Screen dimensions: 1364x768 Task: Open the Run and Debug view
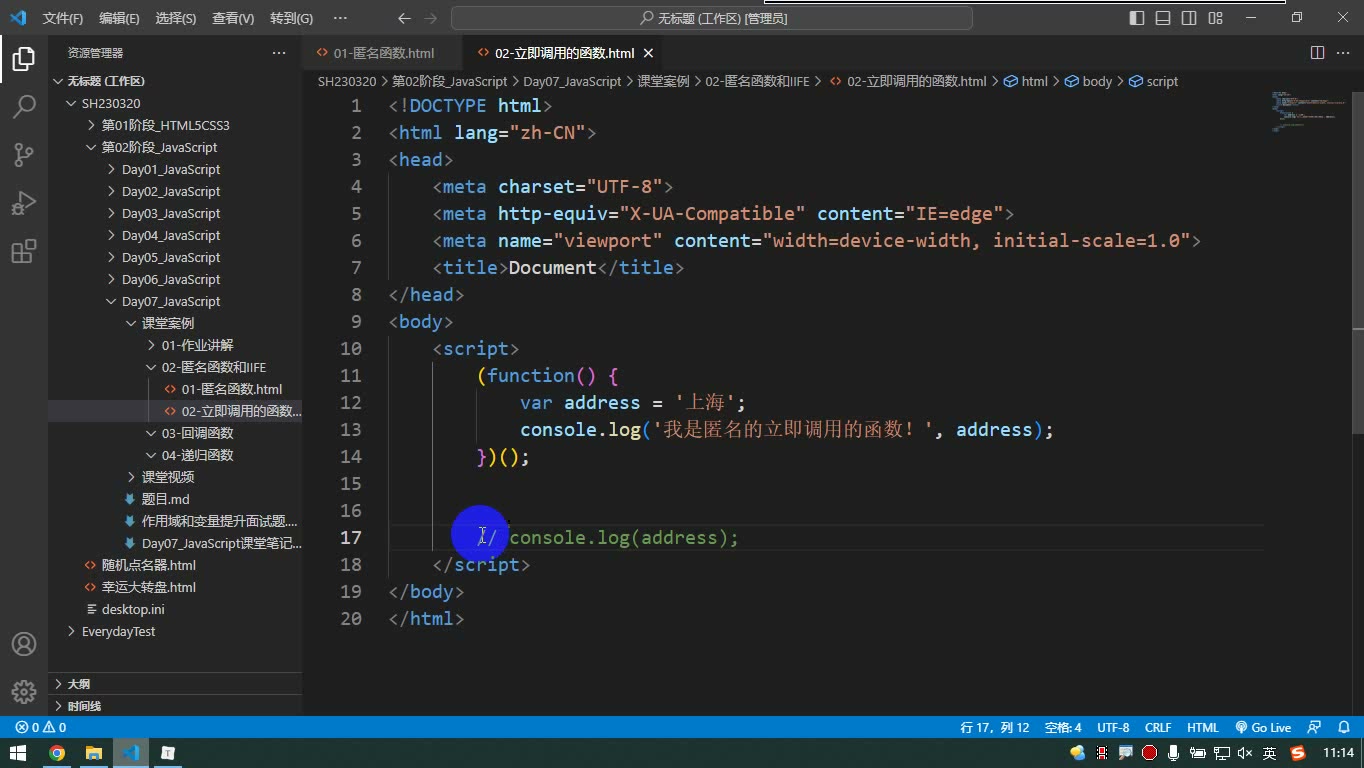tap(24, 203)
